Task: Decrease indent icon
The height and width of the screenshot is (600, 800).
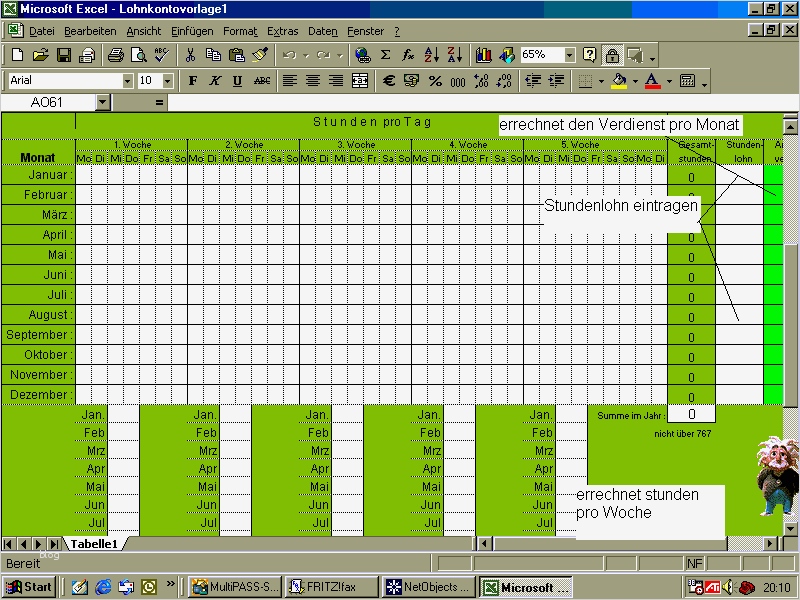Action: tap(533, 81)
